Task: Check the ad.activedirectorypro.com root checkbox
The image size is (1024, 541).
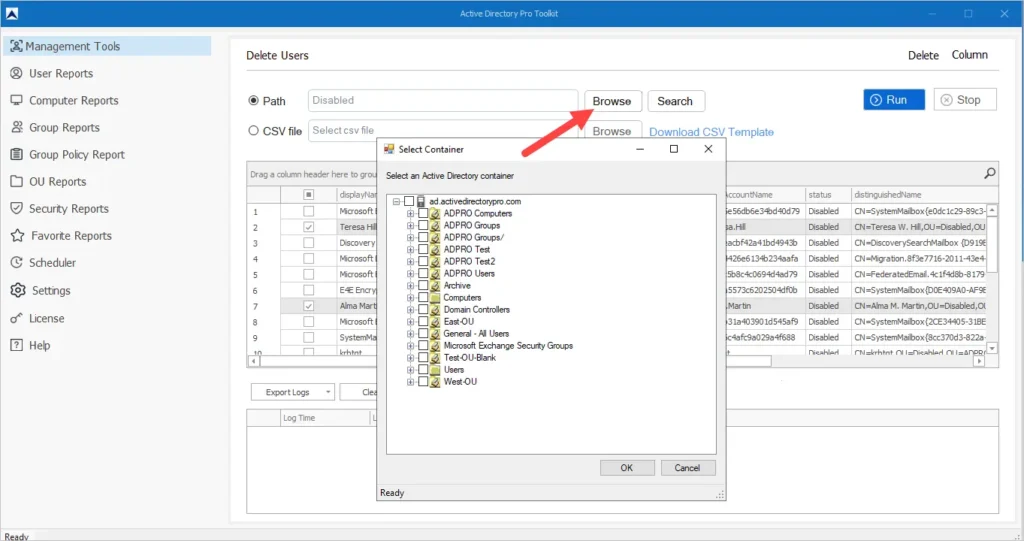Action: click(409, 201)
